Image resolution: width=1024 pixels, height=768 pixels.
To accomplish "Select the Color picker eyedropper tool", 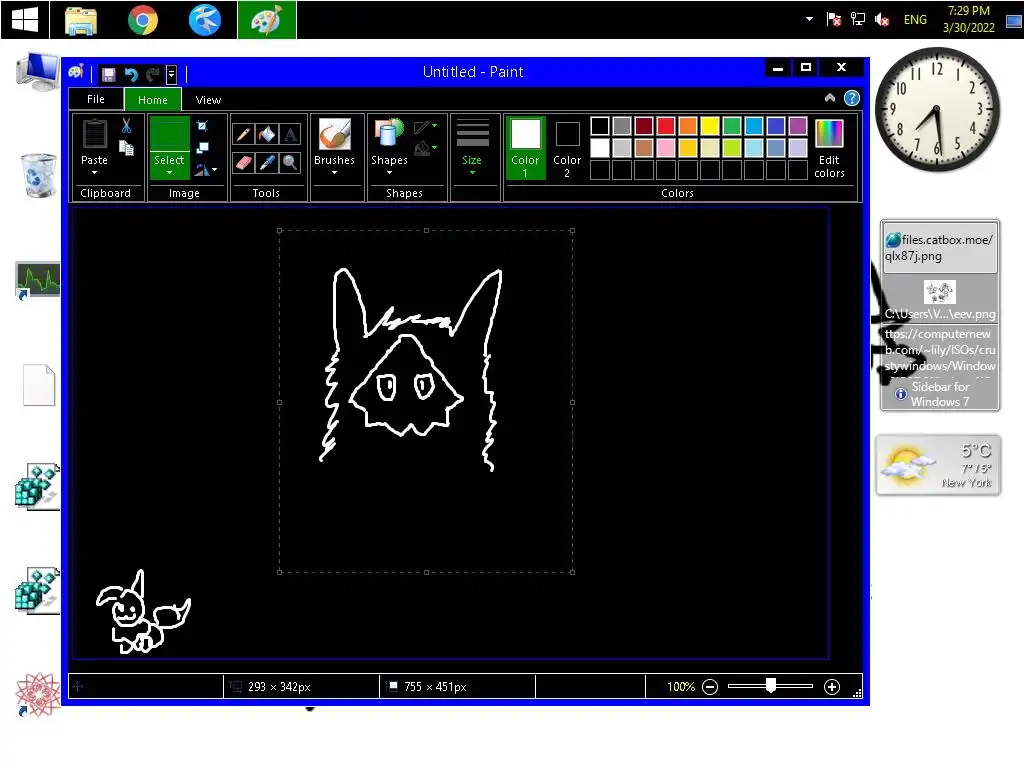I will (266, 163).
